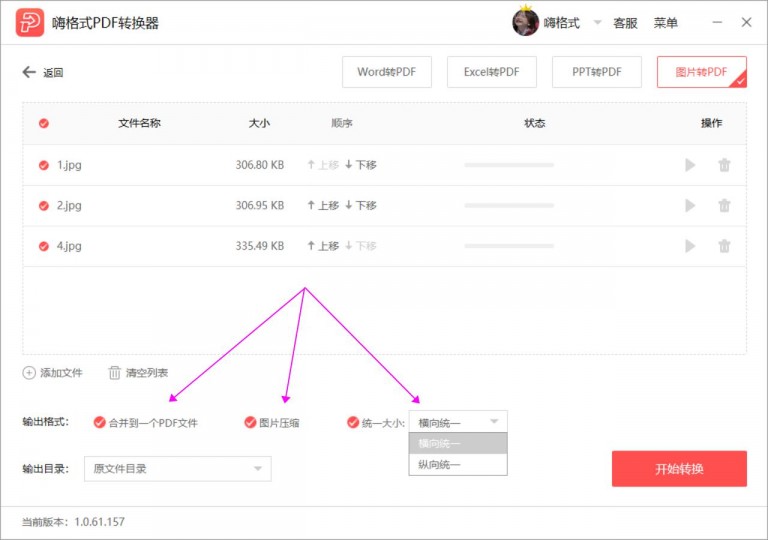Viewport: 768px width, 540px height.
Task: Click the version text 1.0.61.157
Action: (x=99, y=522)
